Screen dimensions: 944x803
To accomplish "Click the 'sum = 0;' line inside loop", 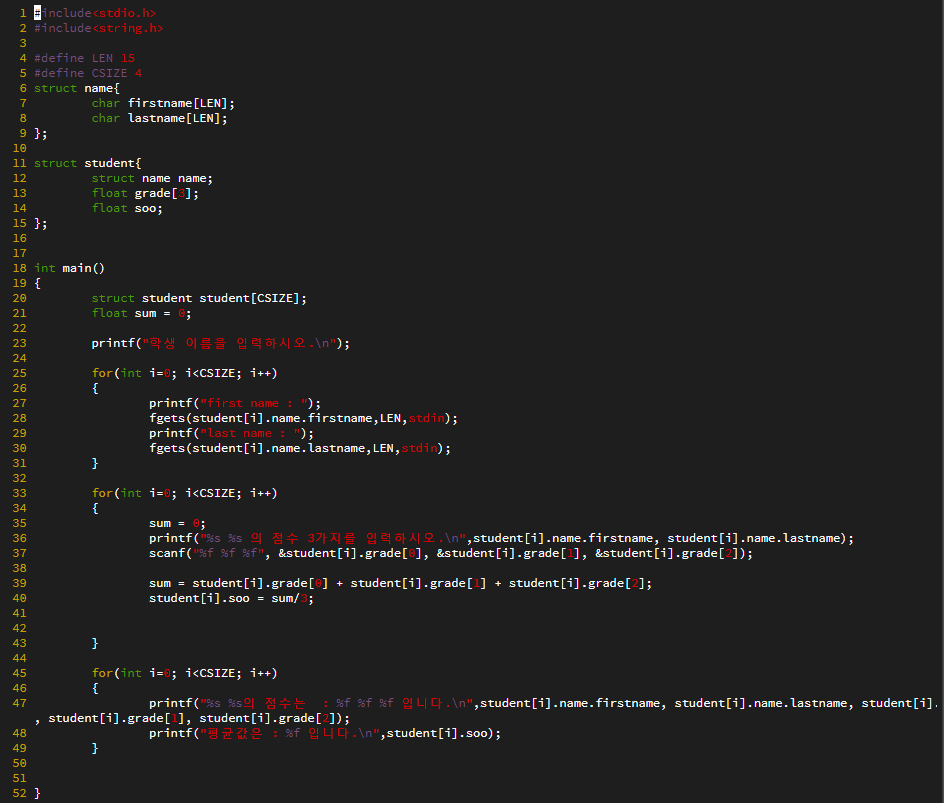I will click(x=178, y=524).
